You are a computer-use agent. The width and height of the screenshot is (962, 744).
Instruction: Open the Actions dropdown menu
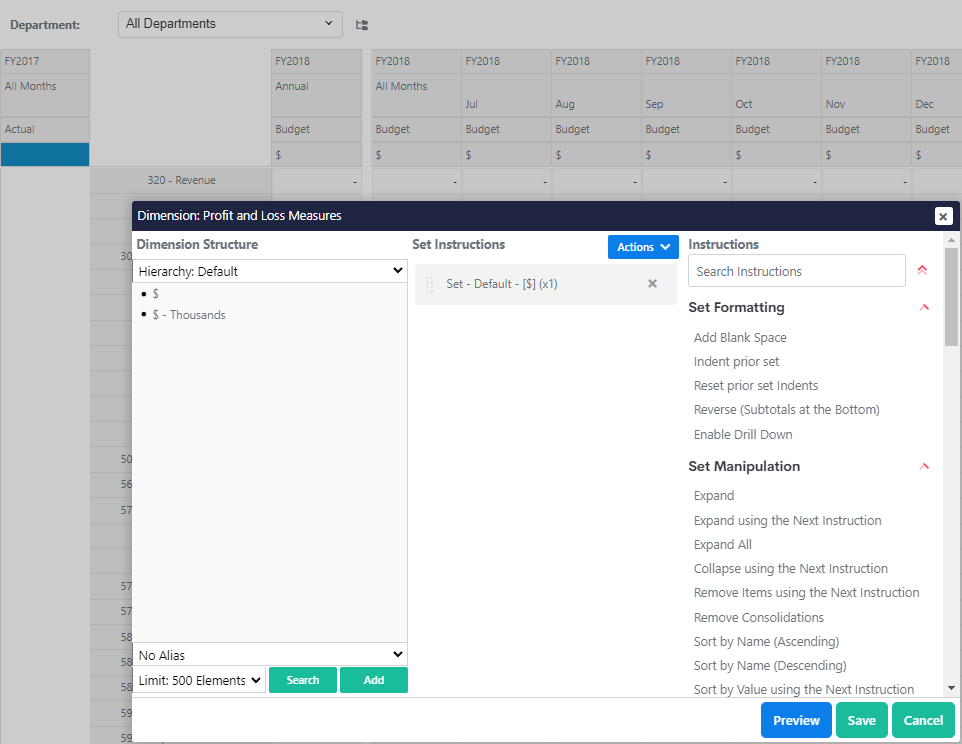643,247
